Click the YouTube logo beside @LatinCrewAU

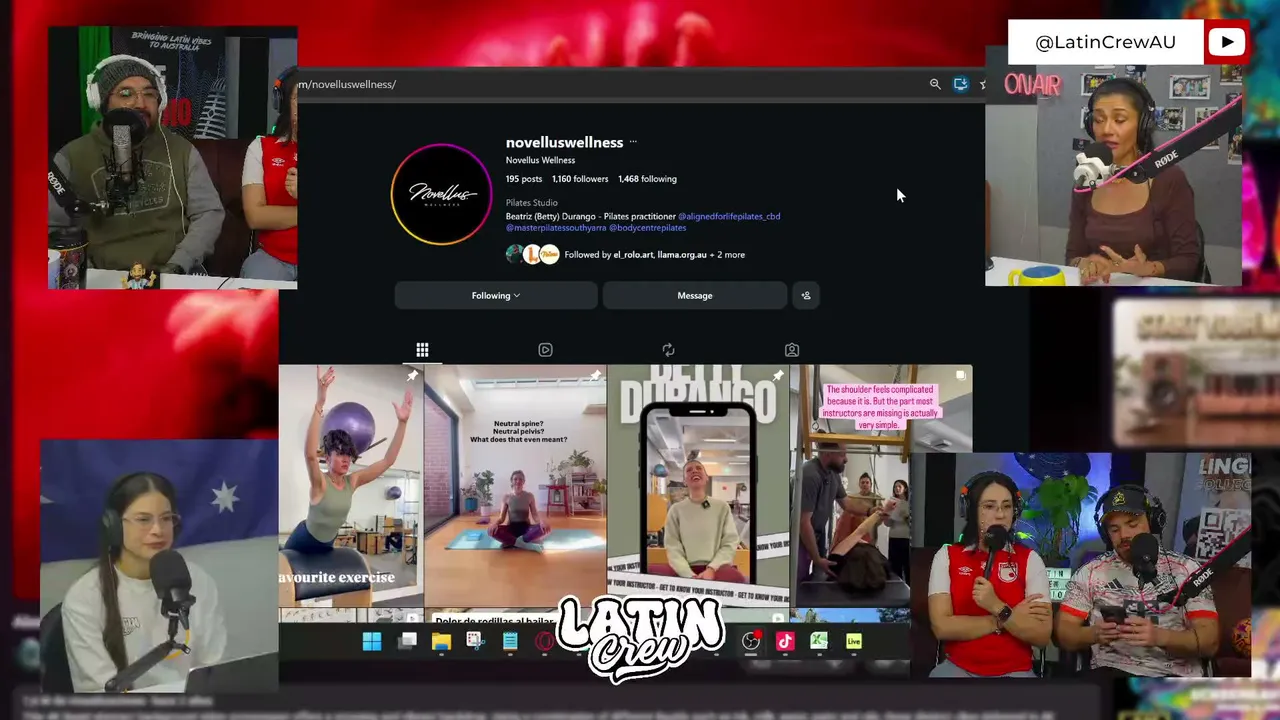pos(1227,42)
